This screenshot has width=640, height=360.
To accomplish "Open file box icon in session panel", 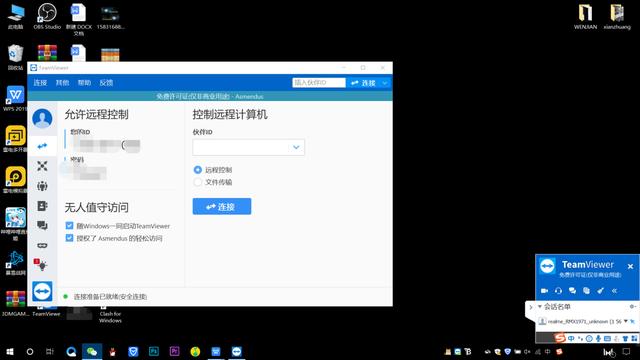I will (x=586, y=291).
